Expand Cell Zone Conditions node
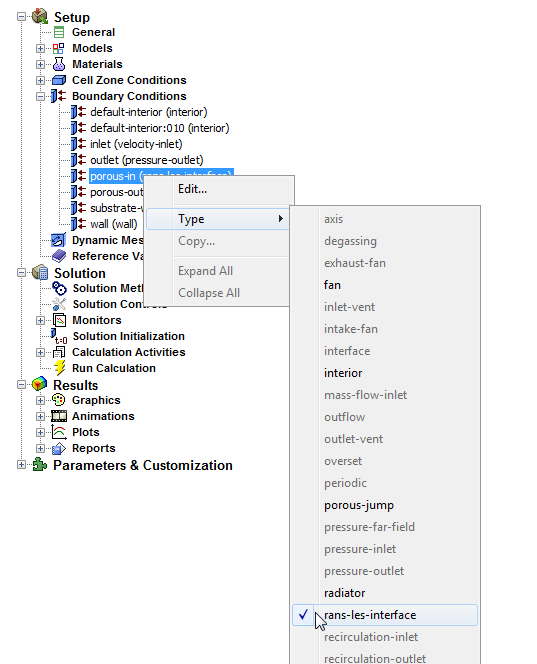This screenshot has width=537, height=664. point(40,80)
